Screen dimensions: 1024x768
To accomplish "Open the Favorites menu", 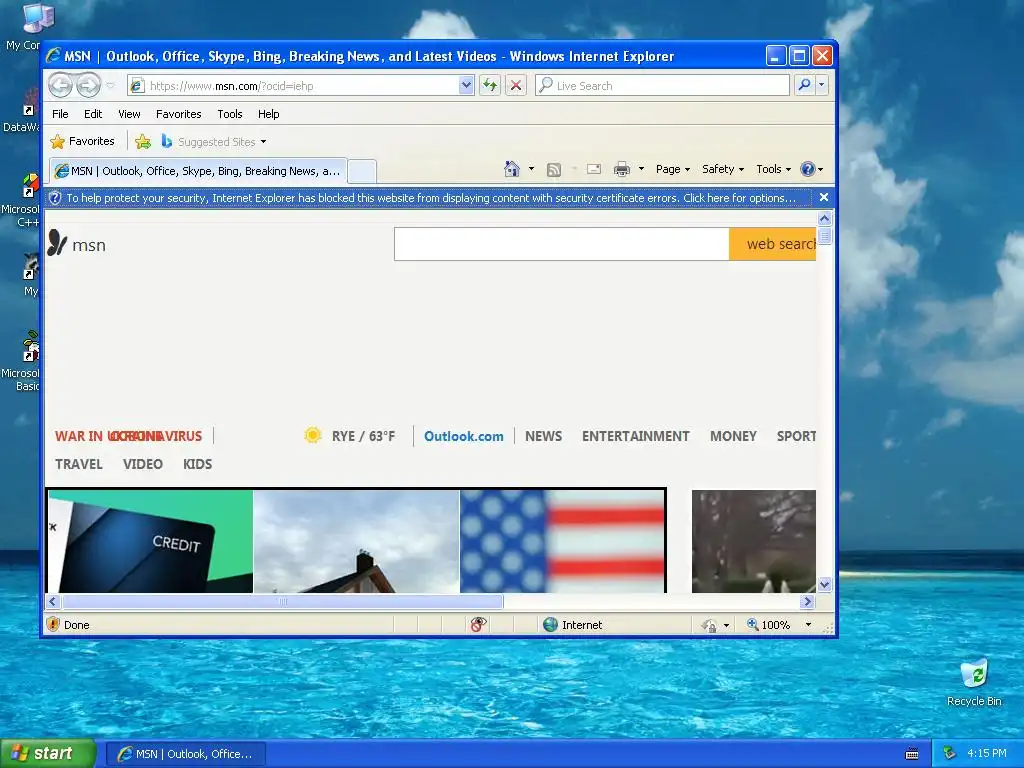I will (x=178, y=114).
